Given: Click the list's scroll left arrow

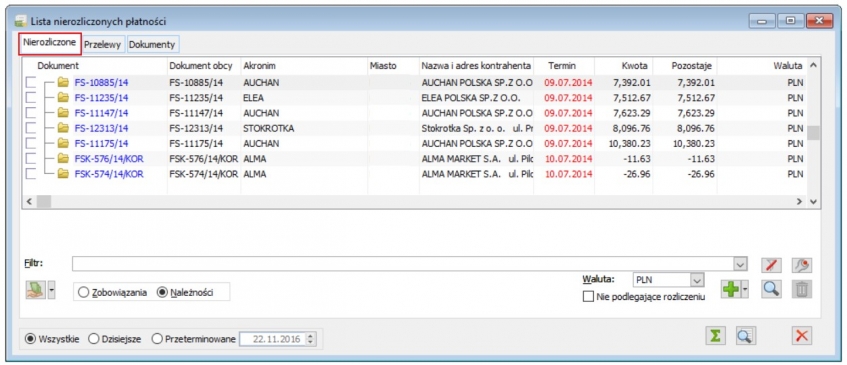Looking at the screenshot, I should [x=29, y=201].
